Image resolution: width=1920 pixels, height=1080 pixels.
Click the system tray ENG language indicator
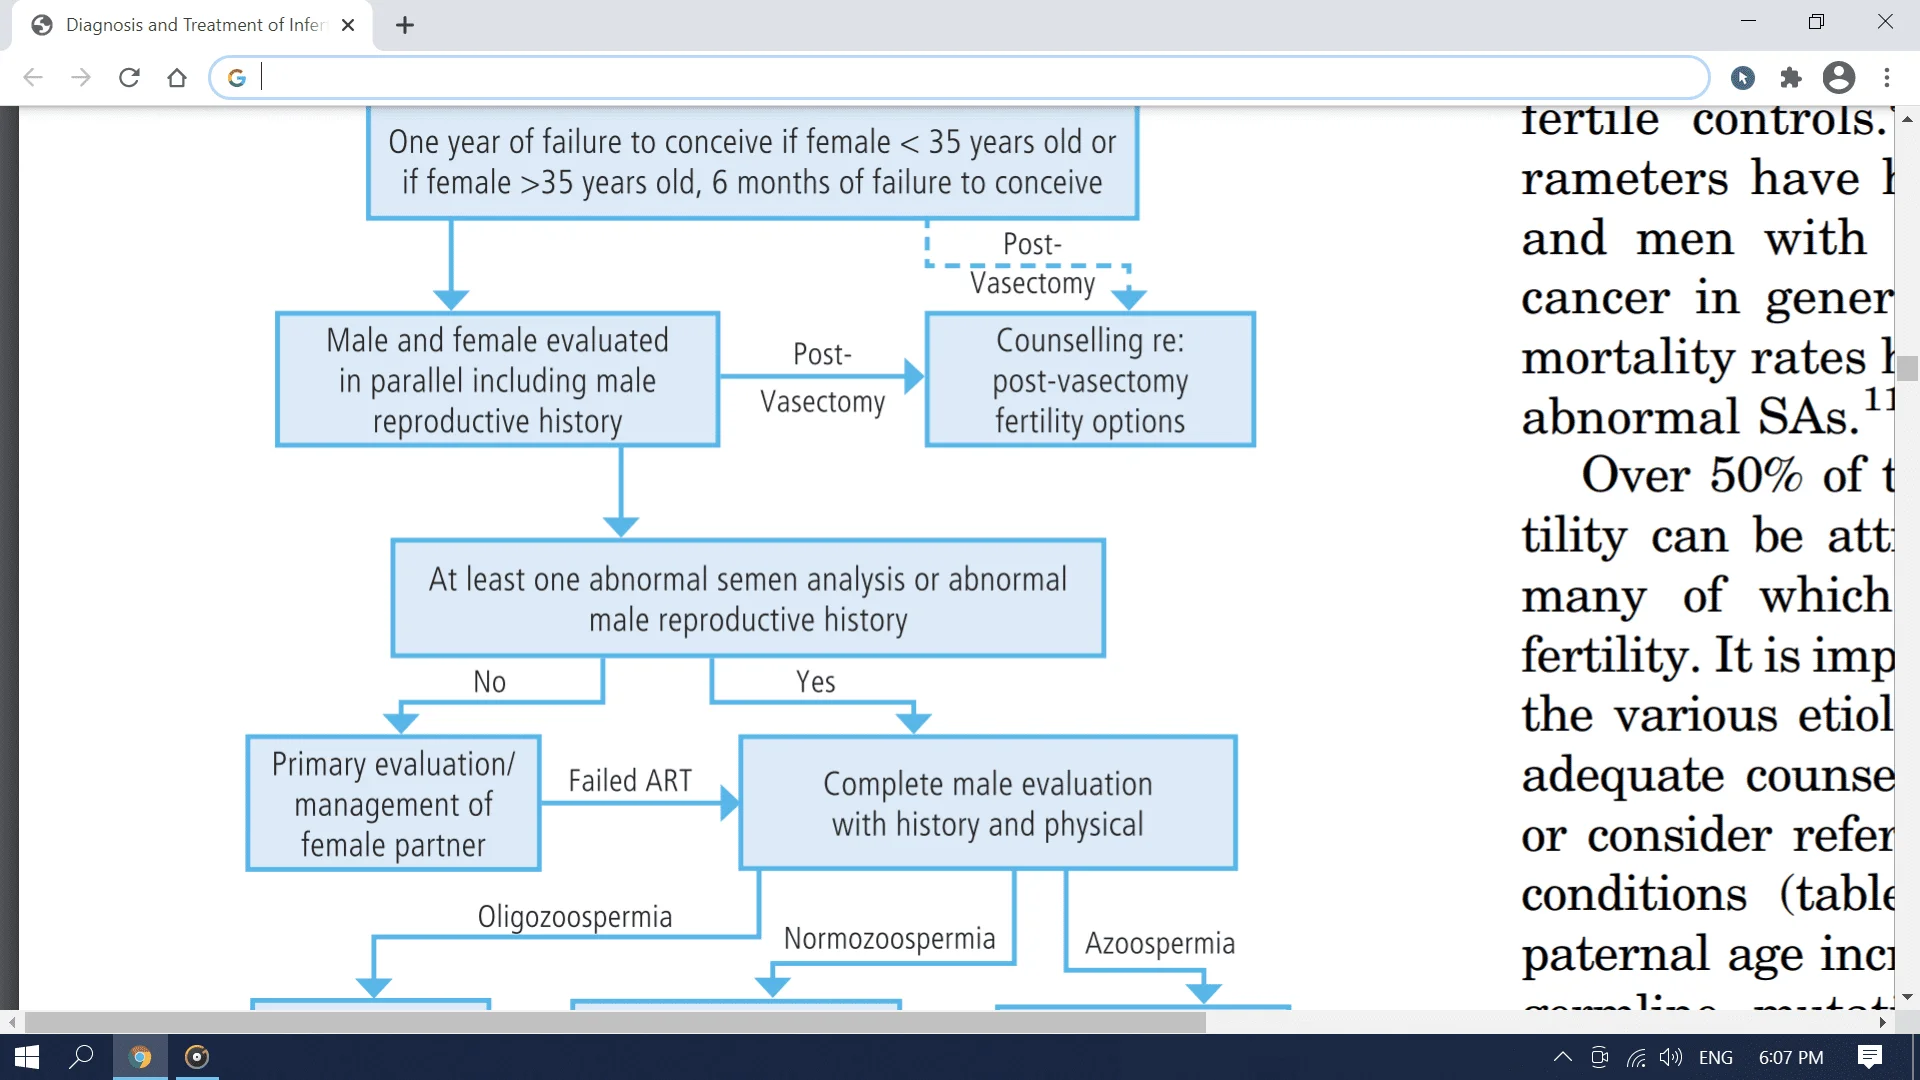[1717, 1054]
